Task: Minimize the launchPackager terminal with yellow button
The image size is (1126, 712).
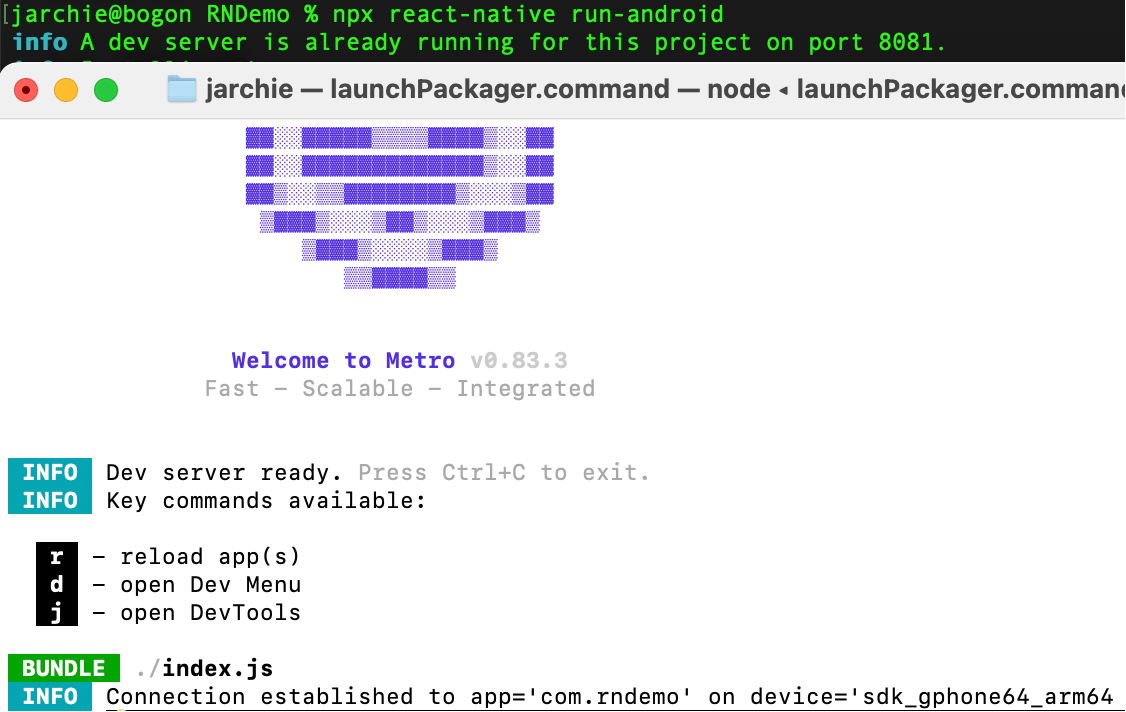Action: click(66, 90)
